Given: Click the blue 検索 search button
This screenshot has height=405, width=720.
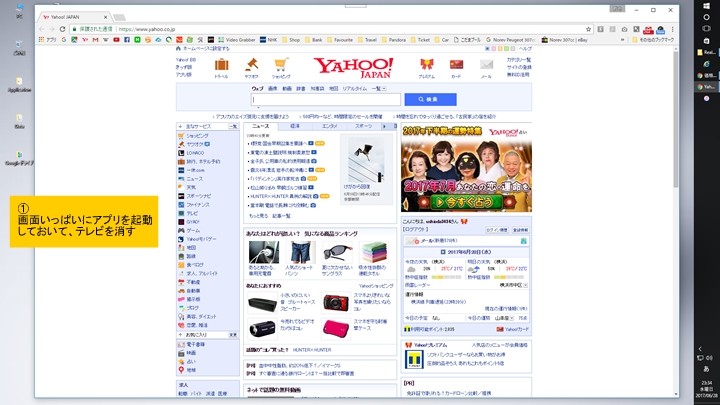Looking at the screenshot, I should click(430, 99).
